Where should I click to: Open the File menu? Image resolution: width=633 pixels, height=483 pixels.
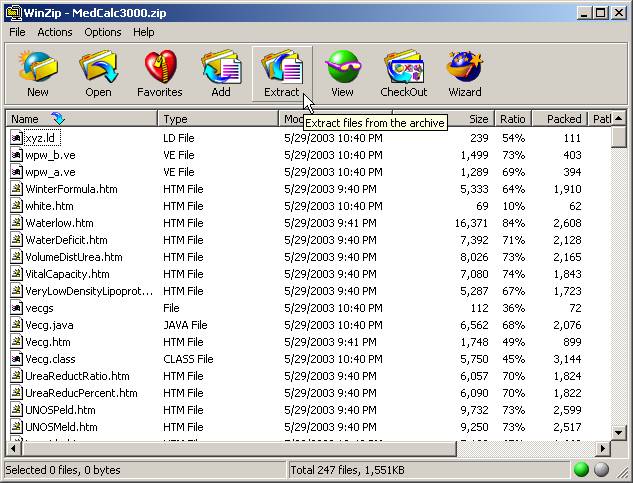(18, 32)
